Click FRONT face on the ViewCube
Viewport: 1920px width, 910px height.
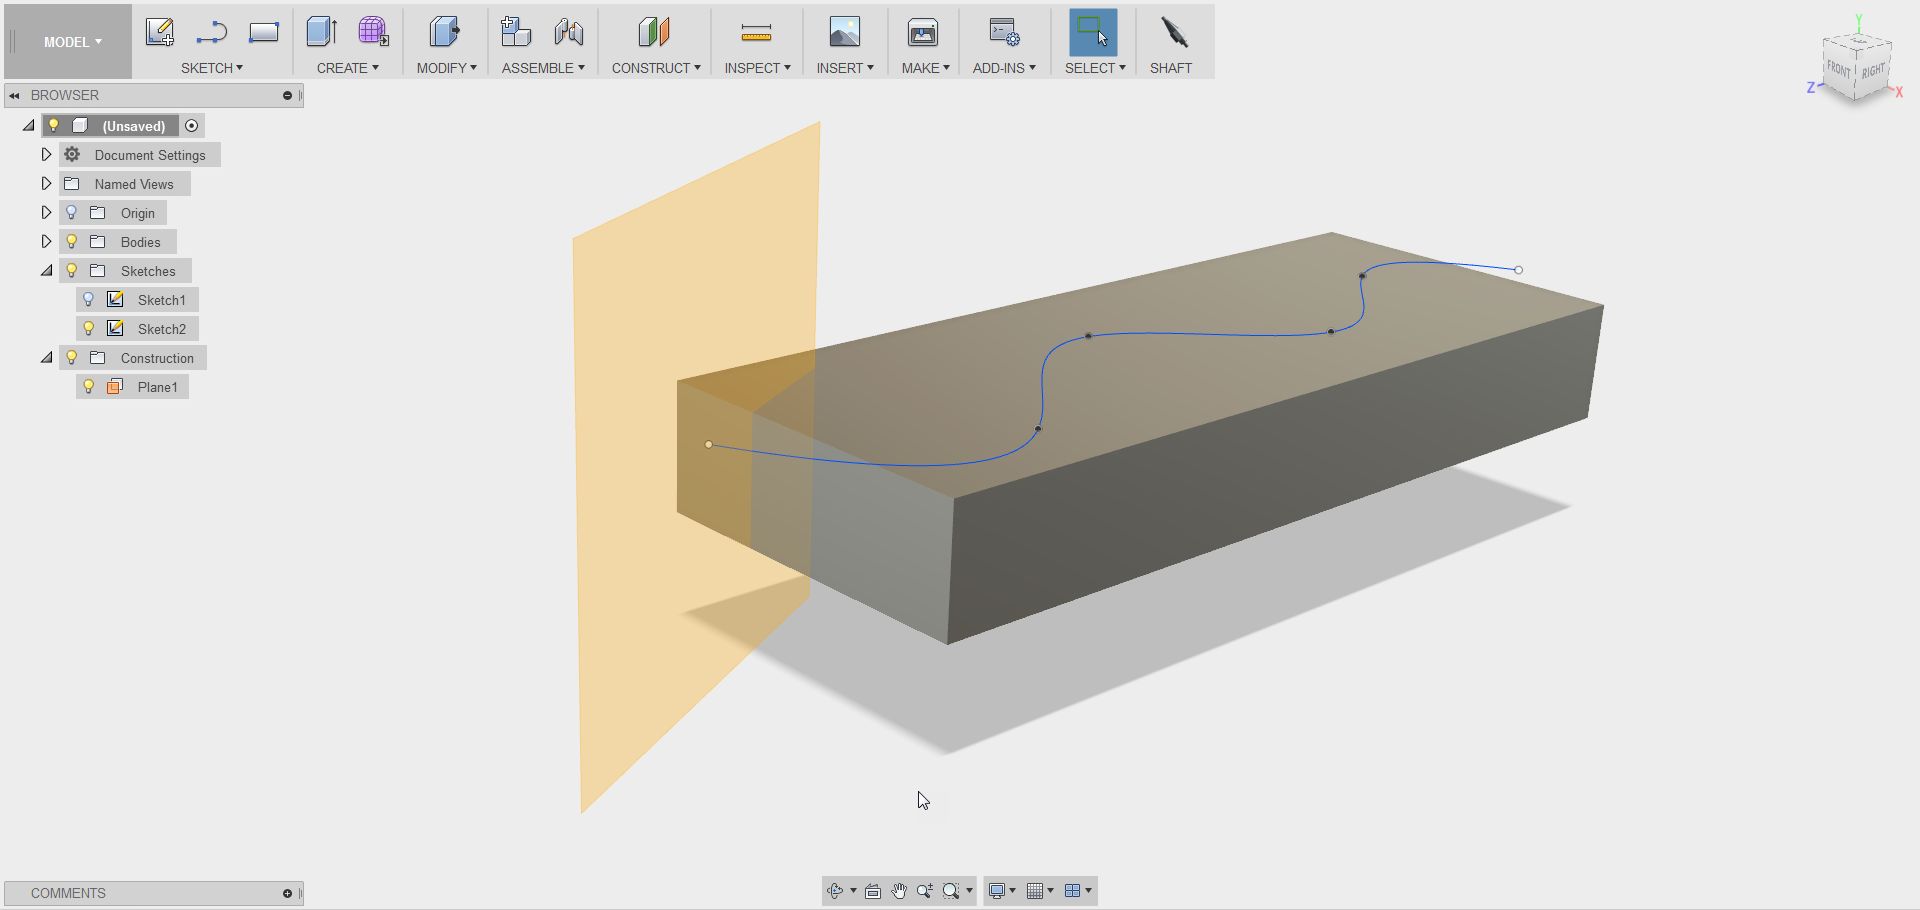(1838, 69)
